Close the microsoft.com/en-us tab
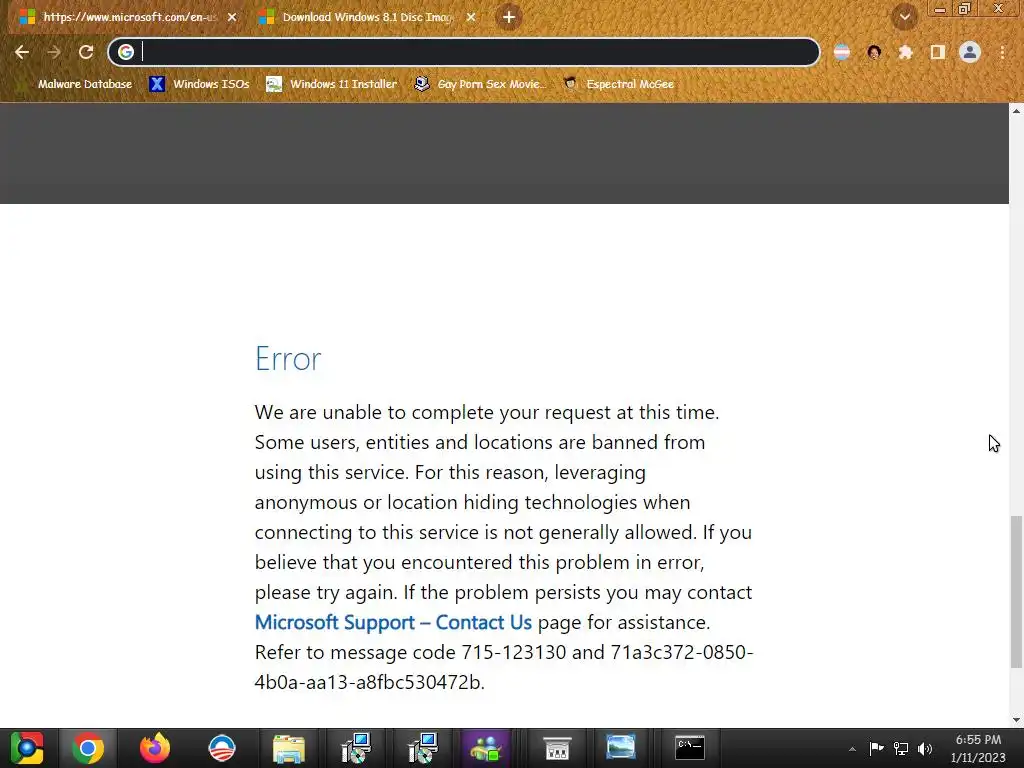1024x768 pixels. click(232, 18)
